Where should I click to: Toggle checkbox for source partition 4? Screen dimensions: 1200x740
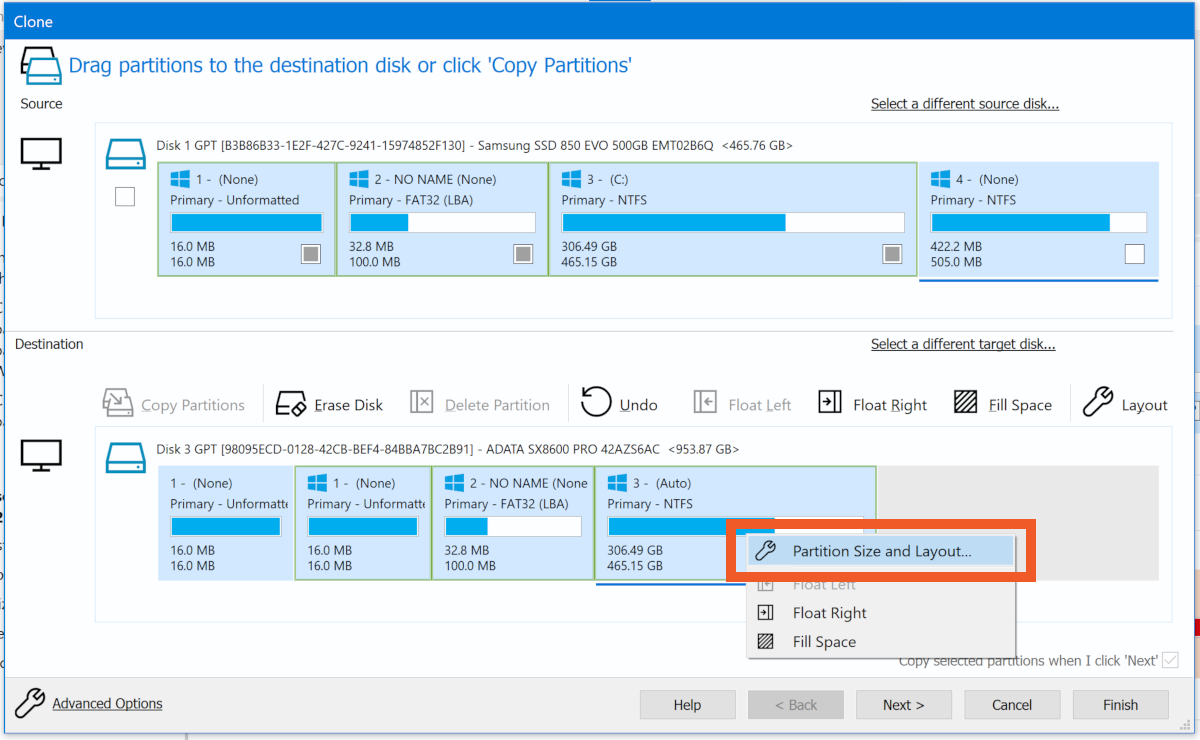point(1134,254)
